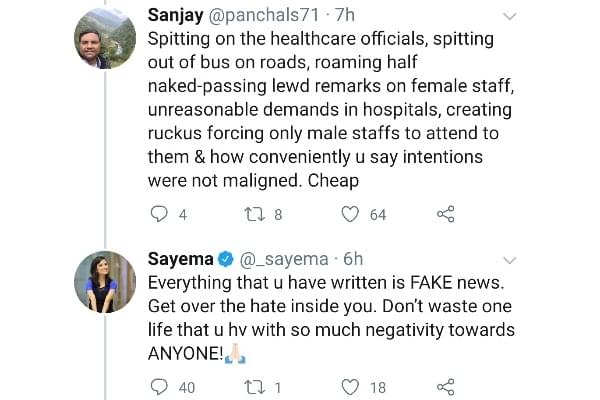View Sanjay's profile picture

click(105, 40)
